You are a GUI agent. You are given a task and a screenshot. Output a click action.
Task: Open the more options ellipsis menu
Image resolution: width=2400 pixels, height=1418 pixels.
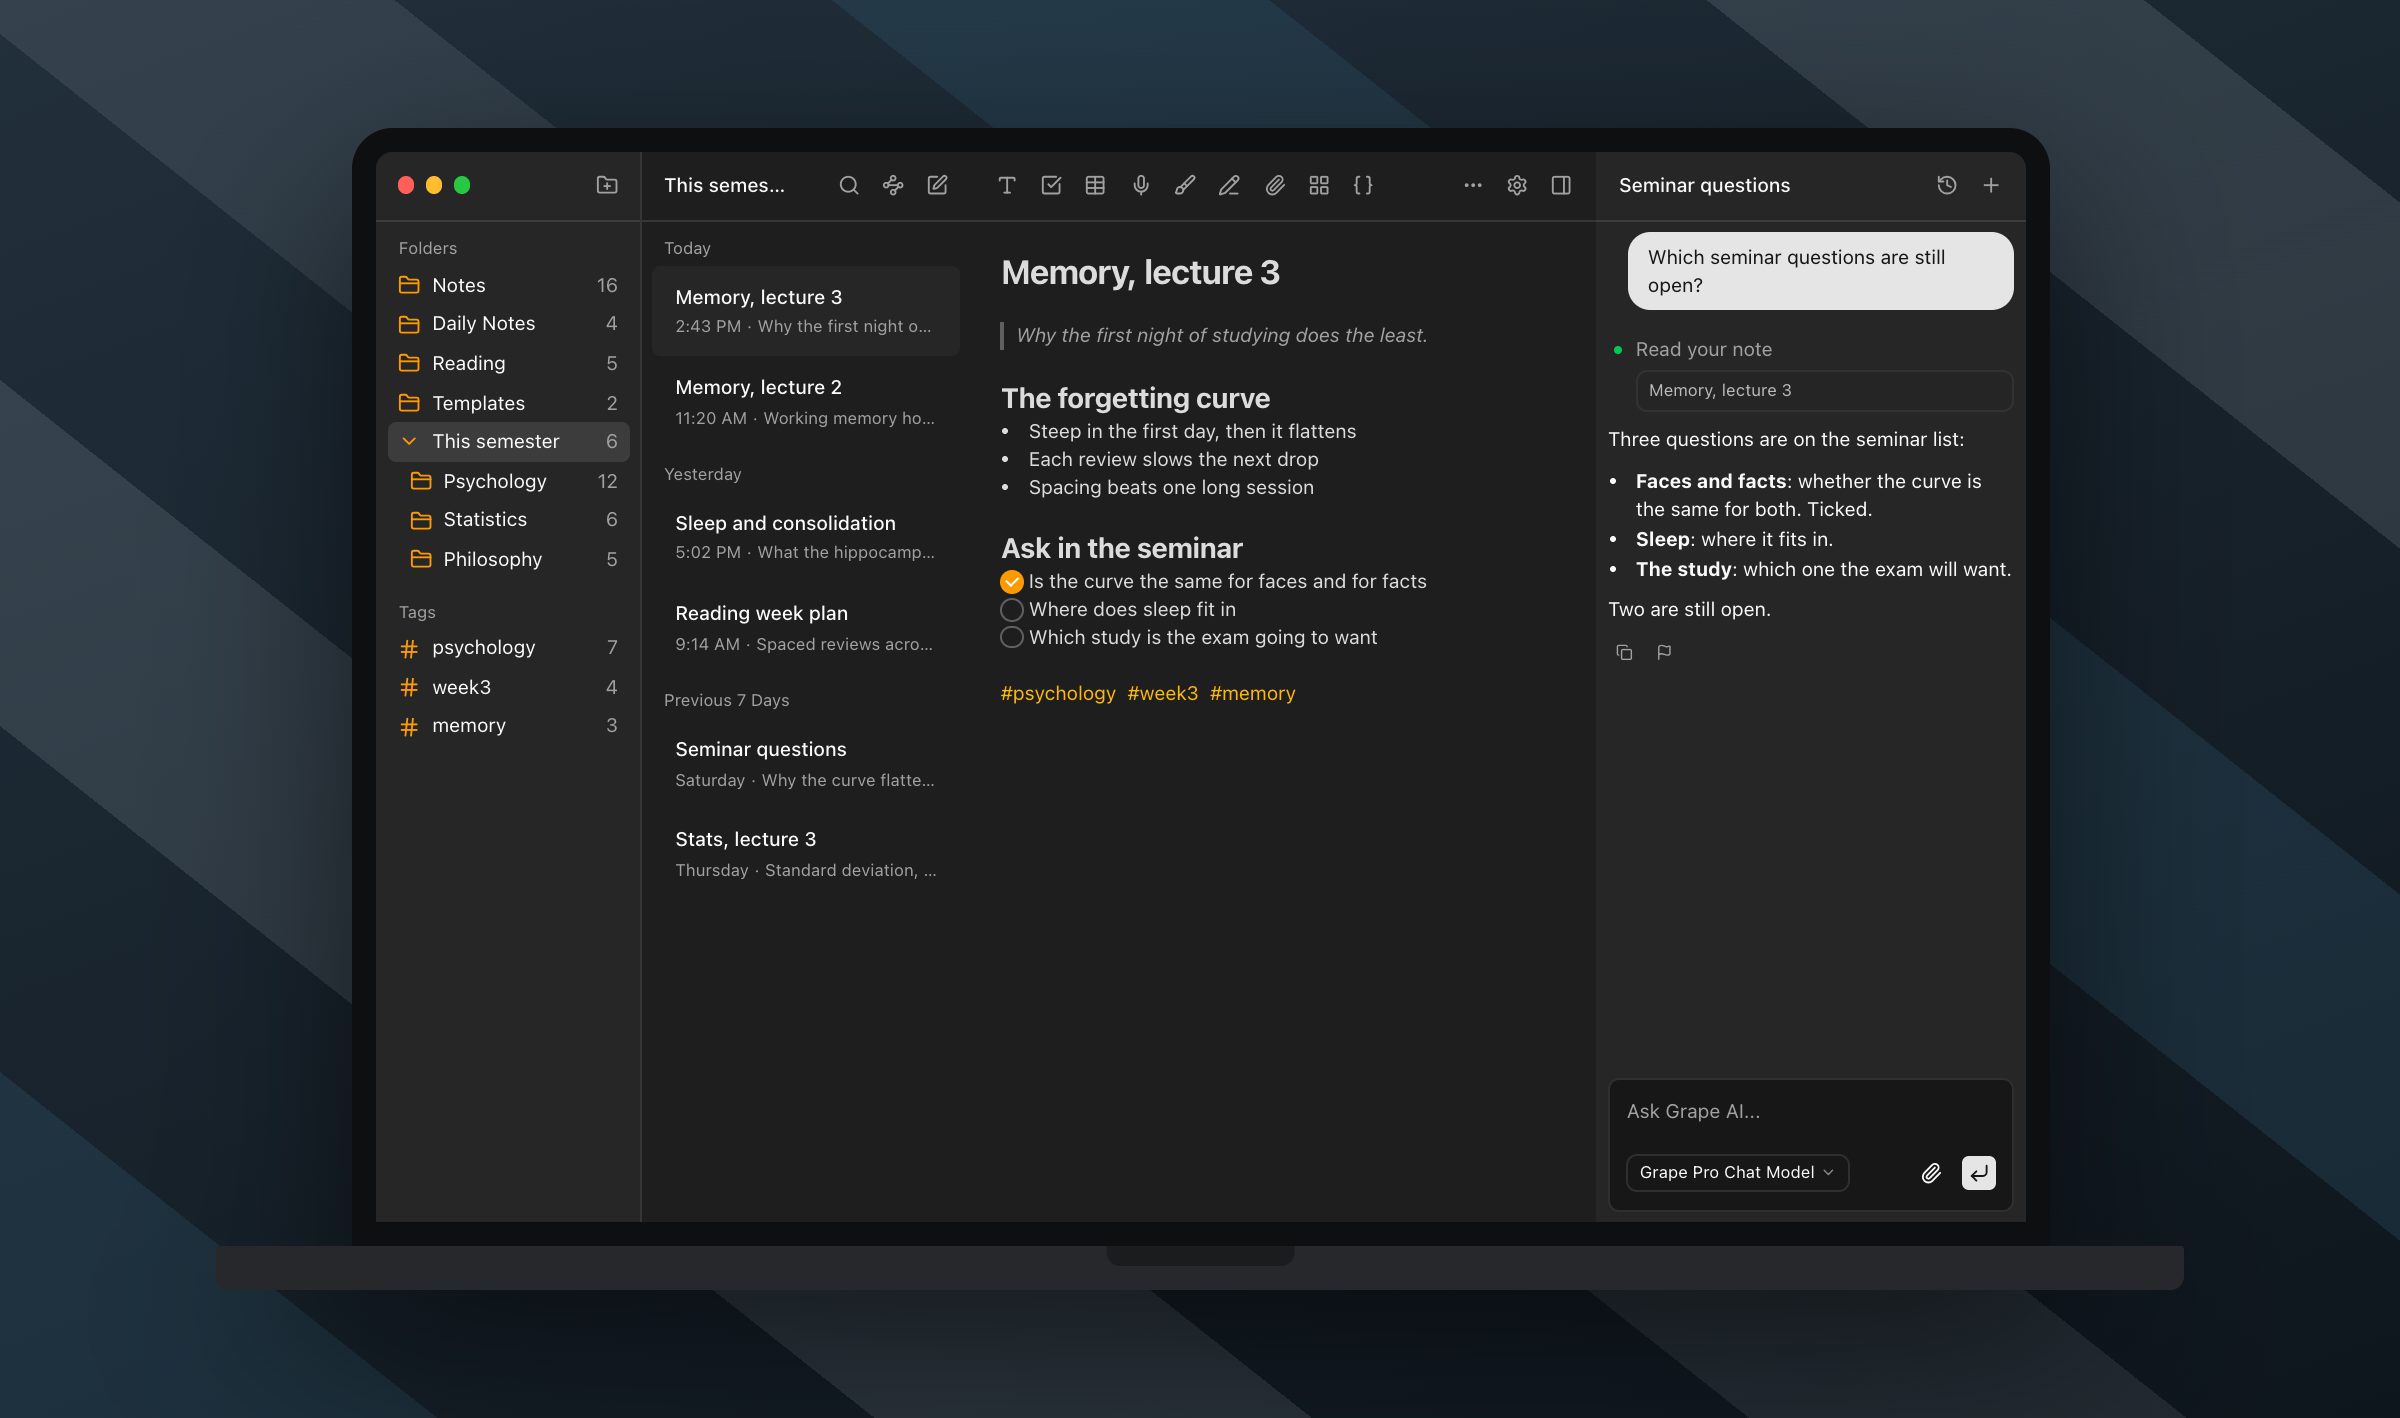point(1472,185)
